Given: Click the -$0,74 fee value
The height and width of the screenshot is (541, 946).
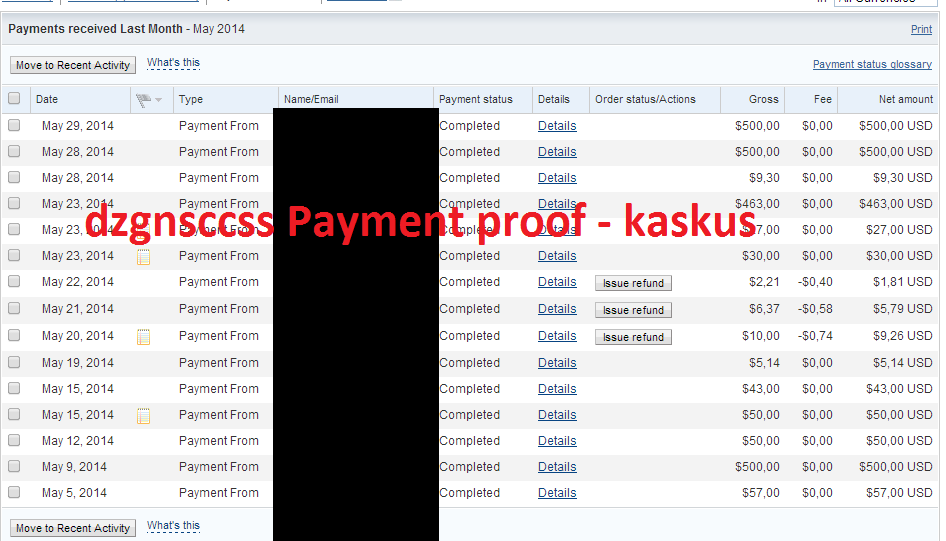Looking at the screenshot, I should (x=815, y=336).
